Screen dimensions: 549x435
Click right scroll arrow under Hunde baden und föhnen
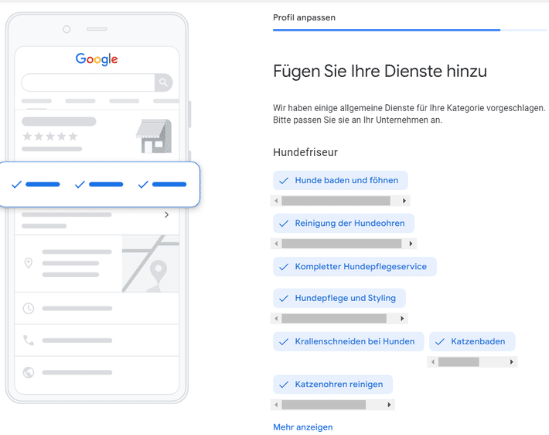pyautogui.click(x=404, y=201)
